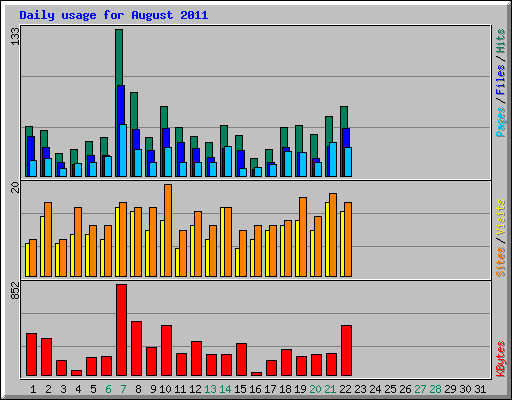The height and width of the screenshot is (400, 512).
Task: Click the green hits bar for day 22
Action: [344, 117]
